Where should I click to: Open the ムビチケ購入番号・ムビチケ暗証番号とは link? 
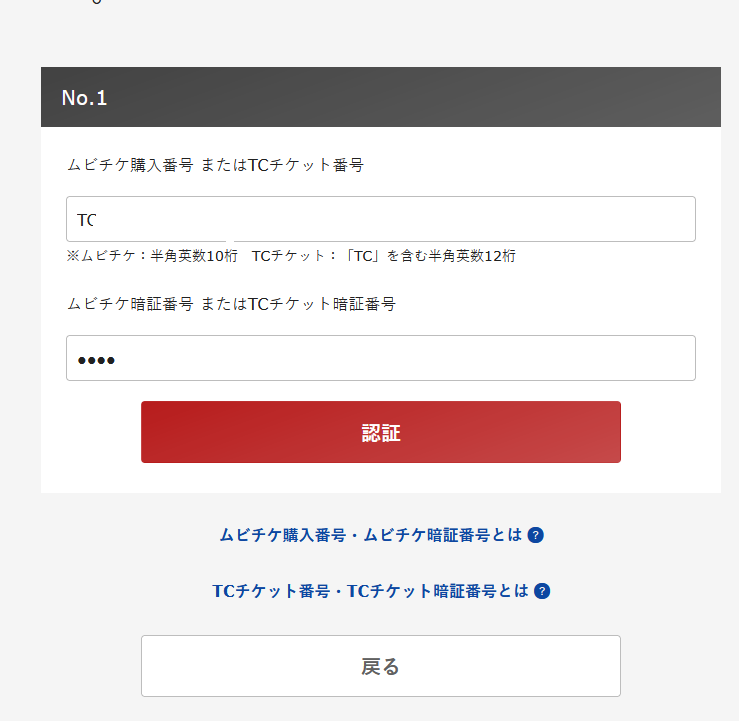click(x=370, y=535)
